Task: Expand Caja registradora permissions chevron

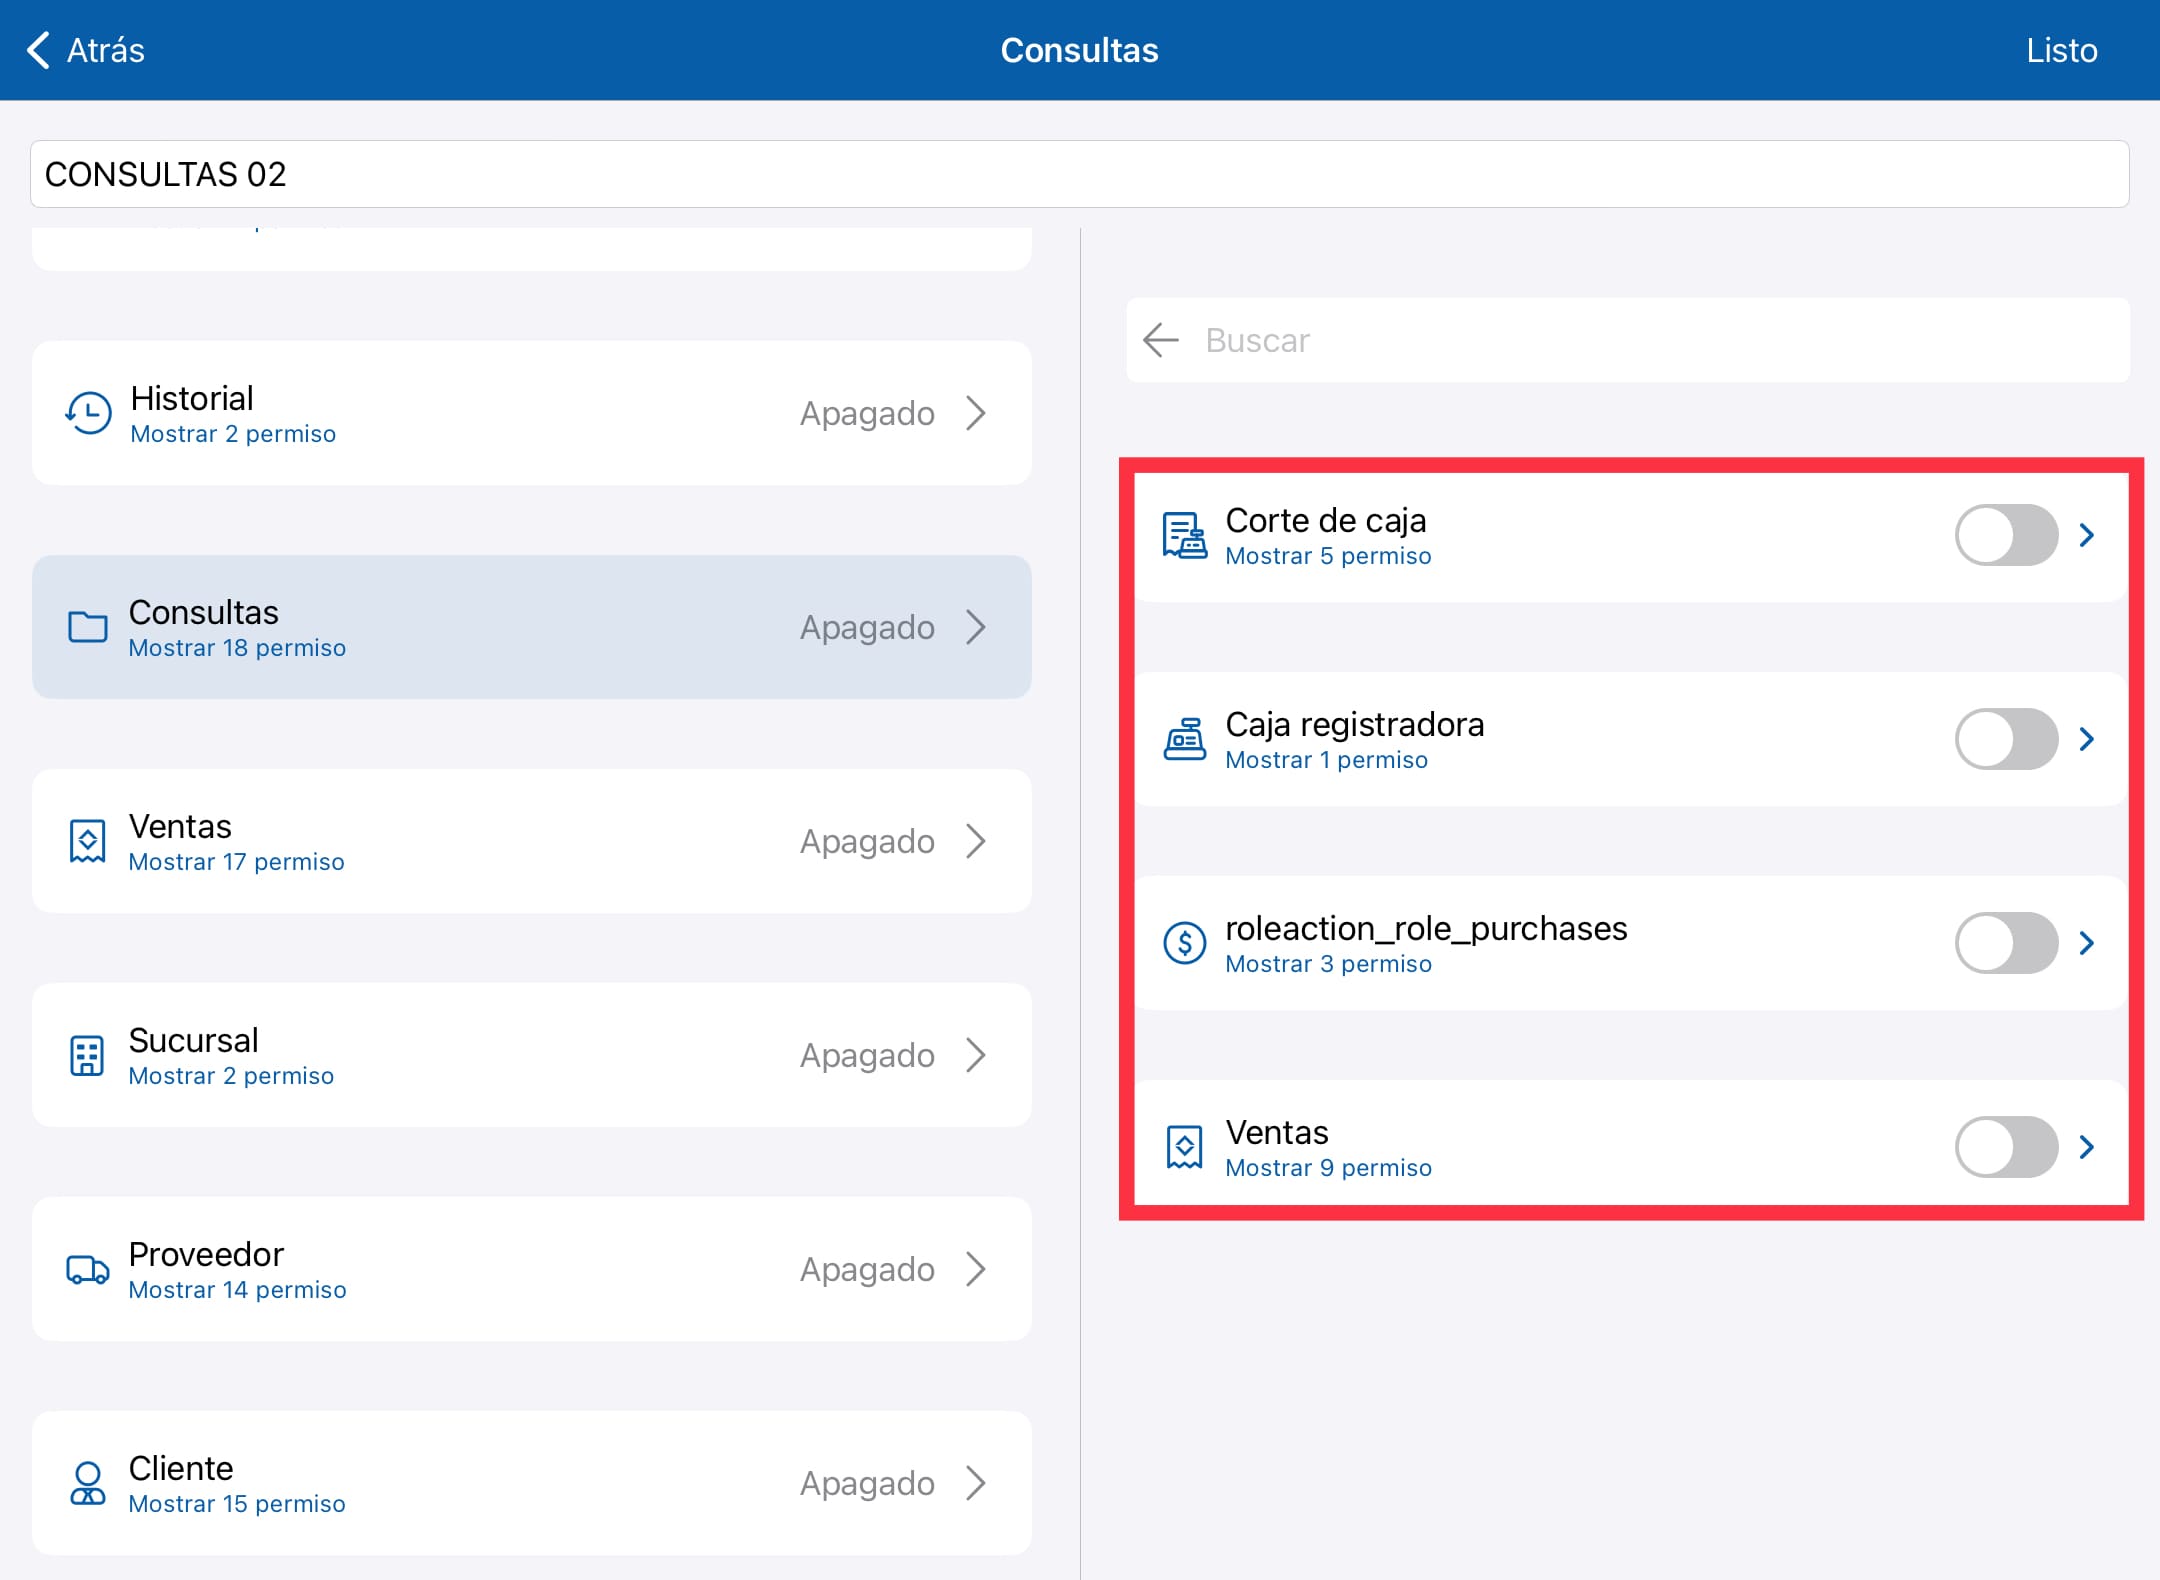Action: 2087,739
